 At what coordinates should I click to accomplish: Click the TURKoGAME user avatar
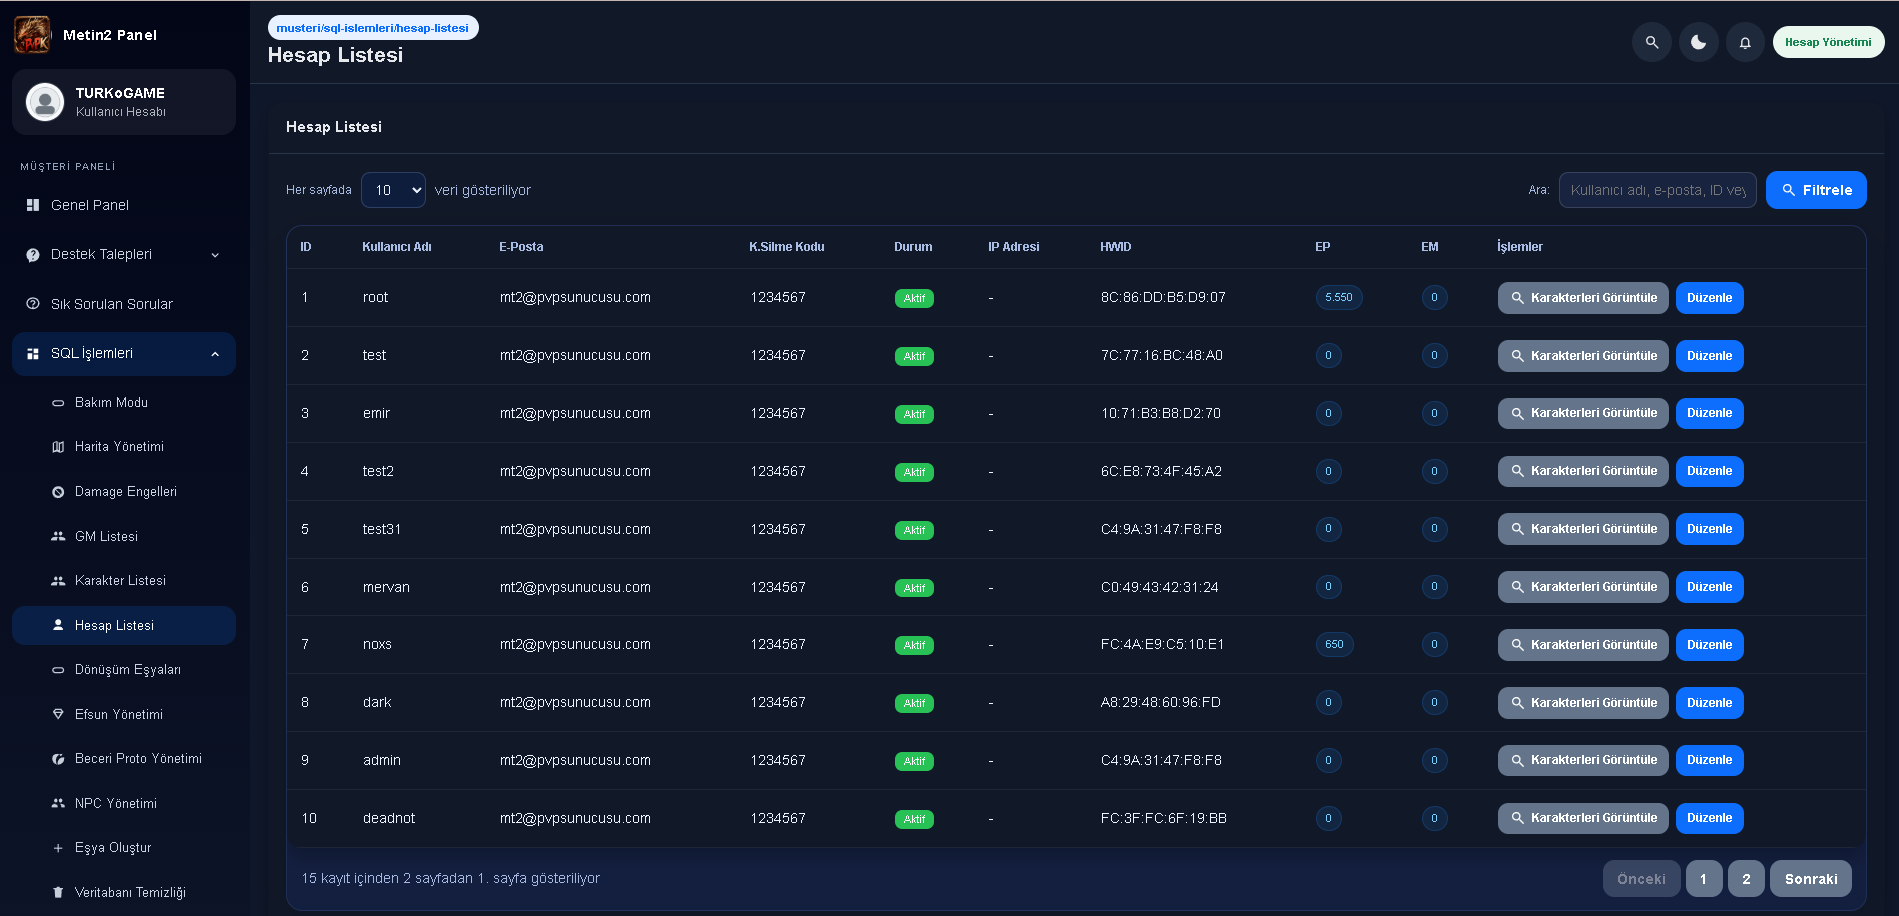45,102
